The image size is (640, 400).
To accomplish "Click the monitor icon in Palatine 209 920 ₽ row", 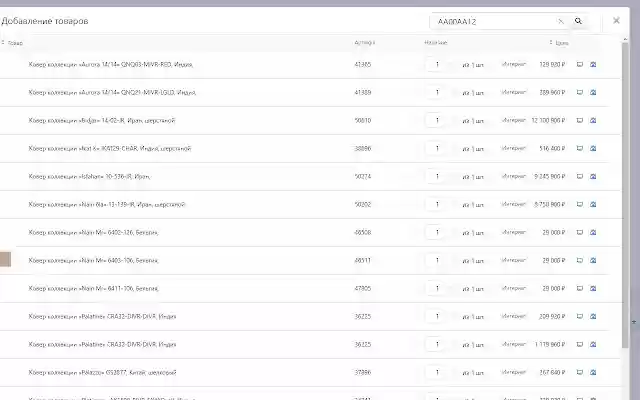I will [x=580, y=316].
